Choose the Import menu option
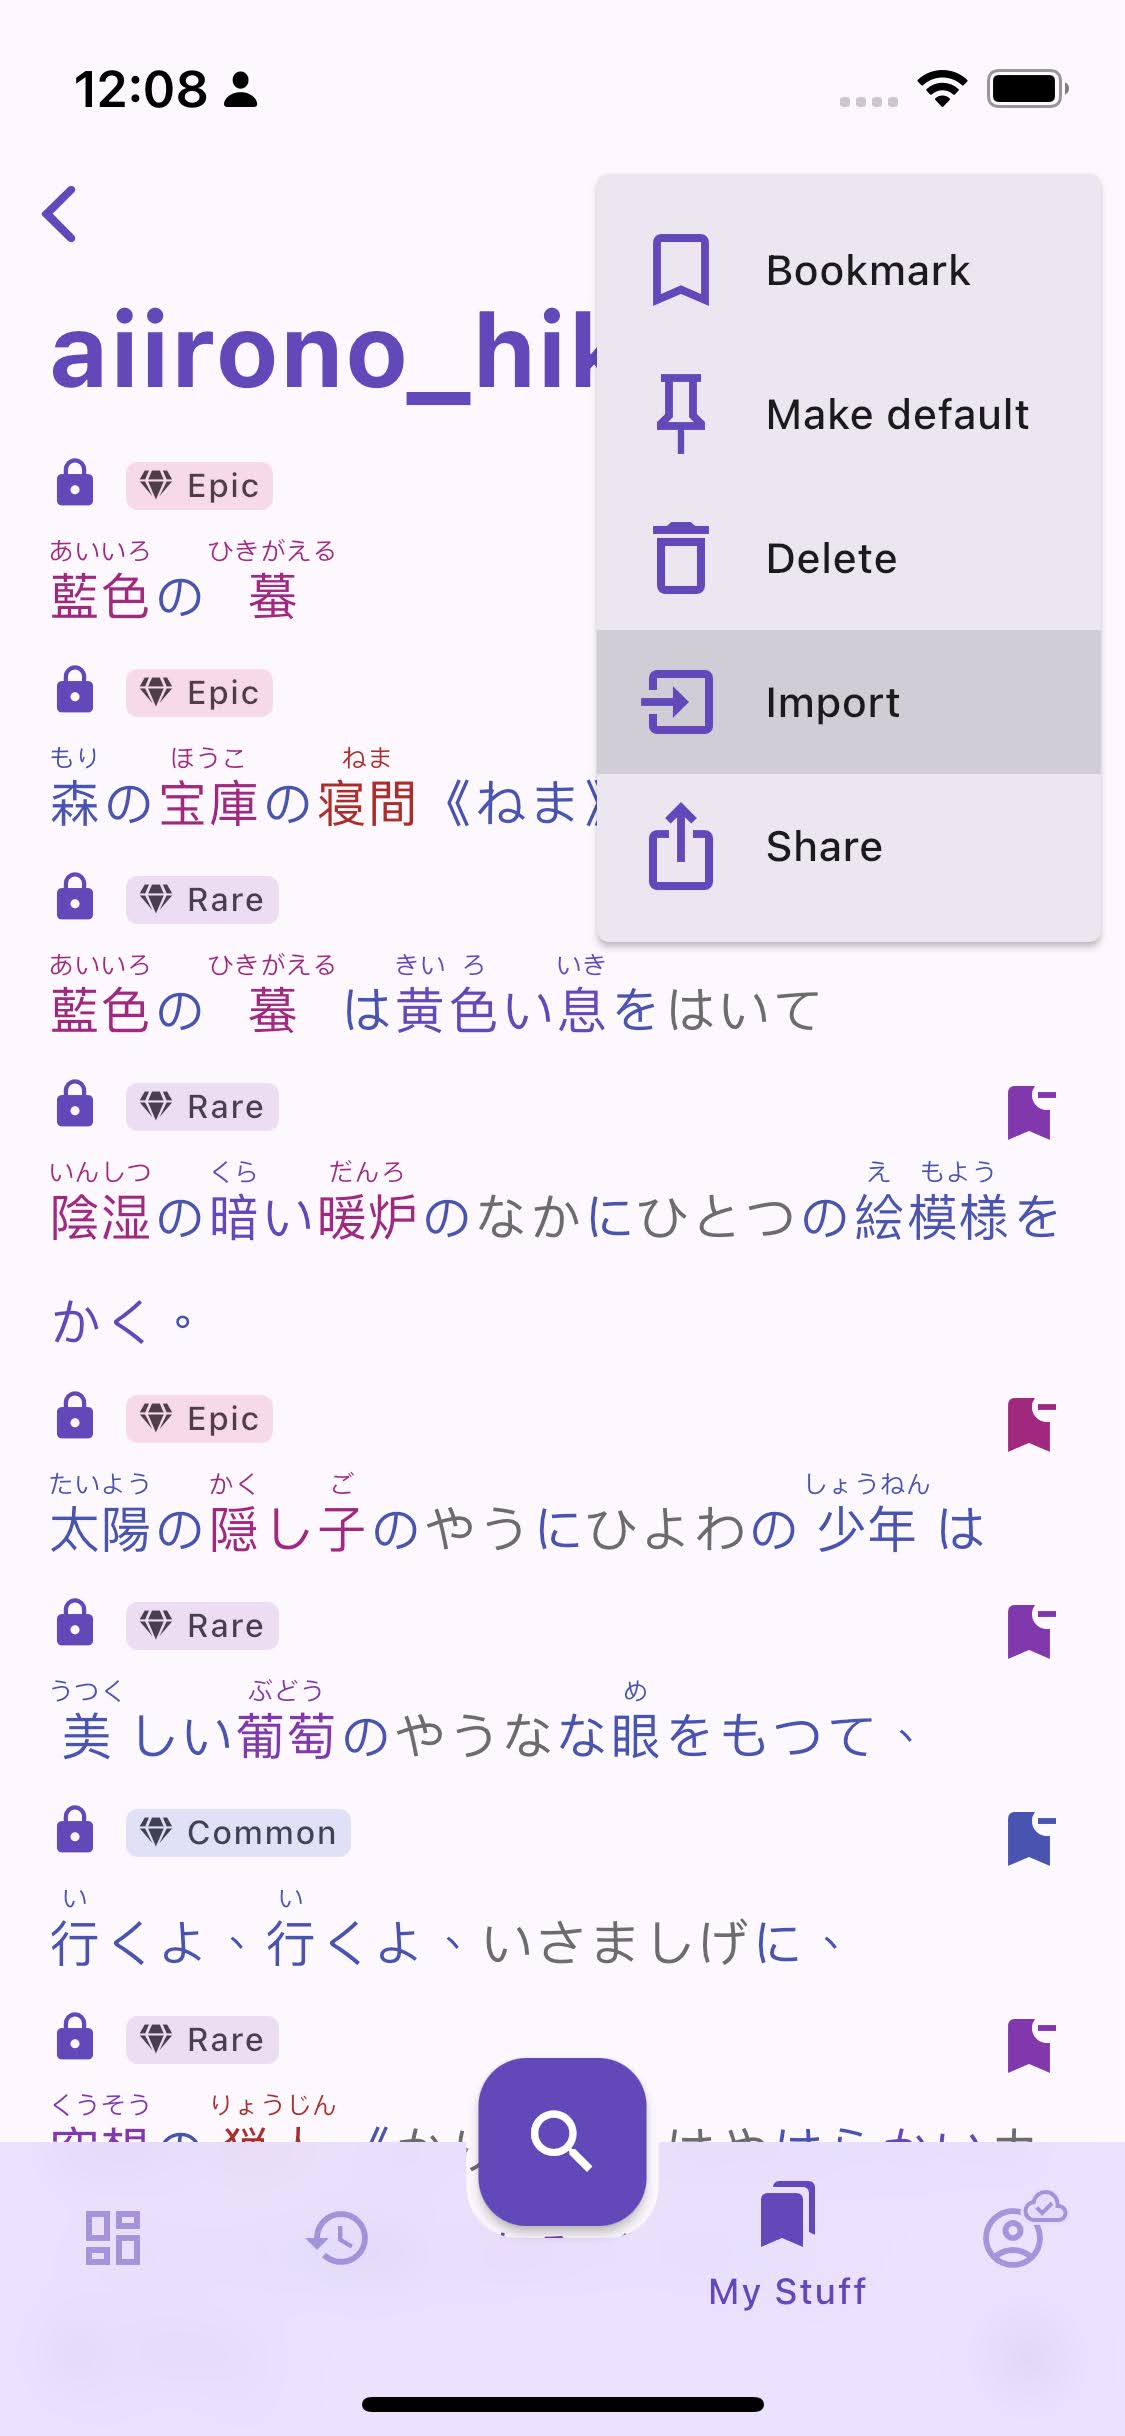 [849, 702]
